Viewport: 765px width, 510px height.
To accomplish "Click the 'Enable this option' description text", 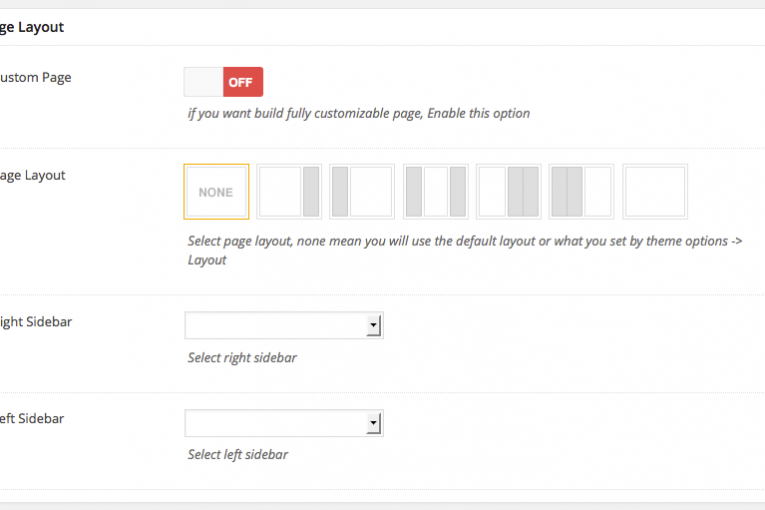I will (x=479, y=113).
